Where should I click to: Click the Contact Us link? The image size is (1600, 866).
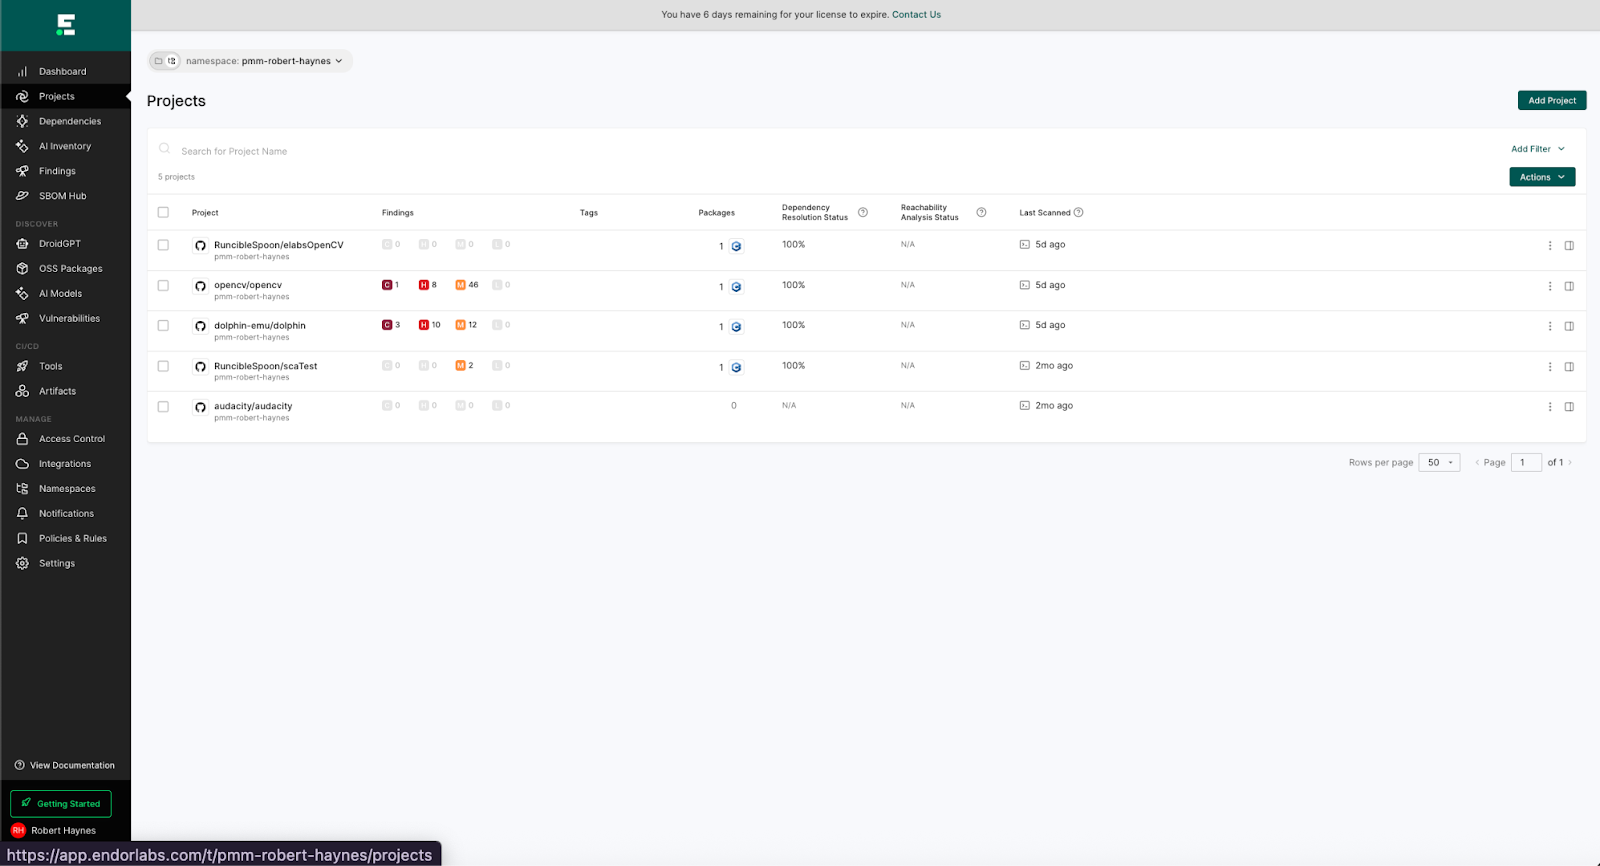click(916, 15)
